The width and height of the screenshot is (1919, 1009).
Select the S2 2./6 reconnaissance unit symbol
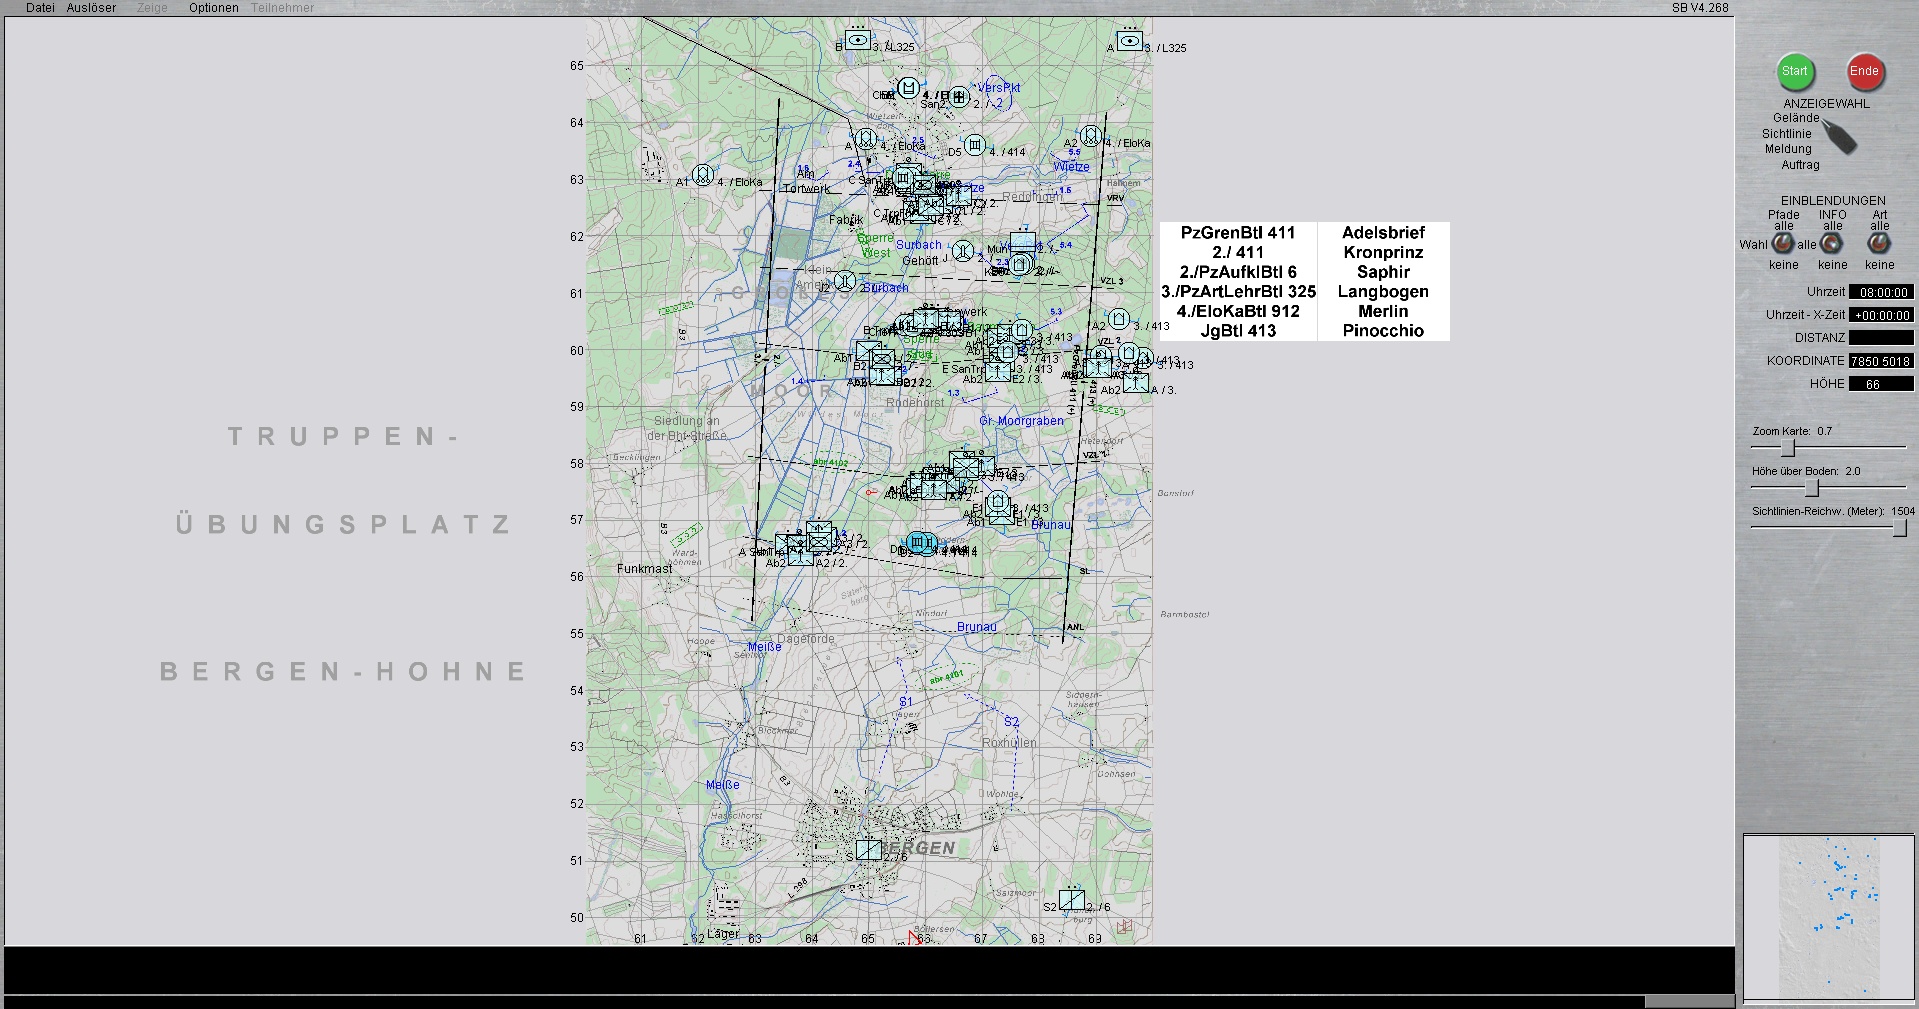click(1071, 899)
